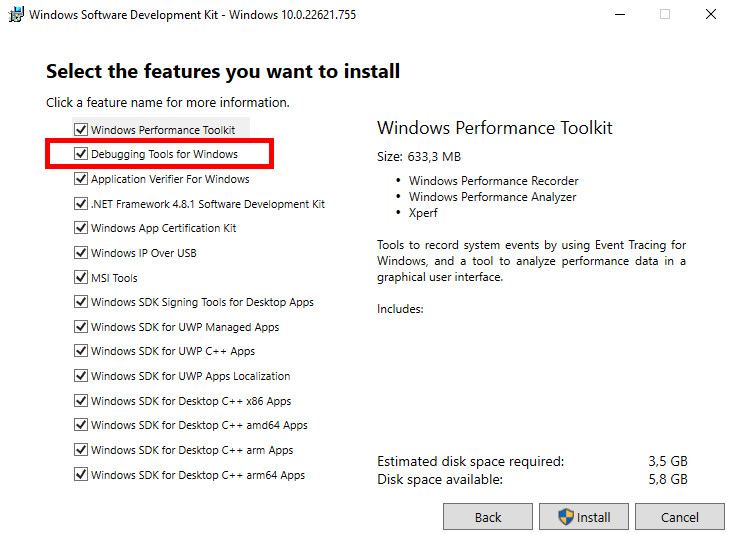Uncheck the Windows IP Over USB checkbox
This screenshot has height=540, width=734.
pos(81,253)
